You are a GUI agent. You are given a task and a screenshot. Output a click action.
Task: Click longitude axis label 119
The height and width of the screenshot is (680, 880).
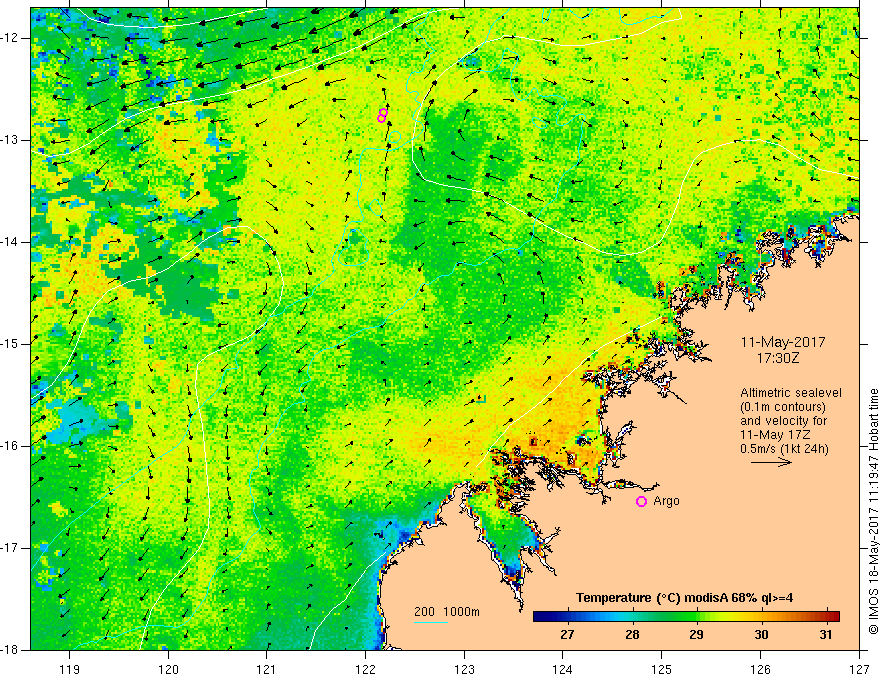pyautogui.click(x=70, y=669)
